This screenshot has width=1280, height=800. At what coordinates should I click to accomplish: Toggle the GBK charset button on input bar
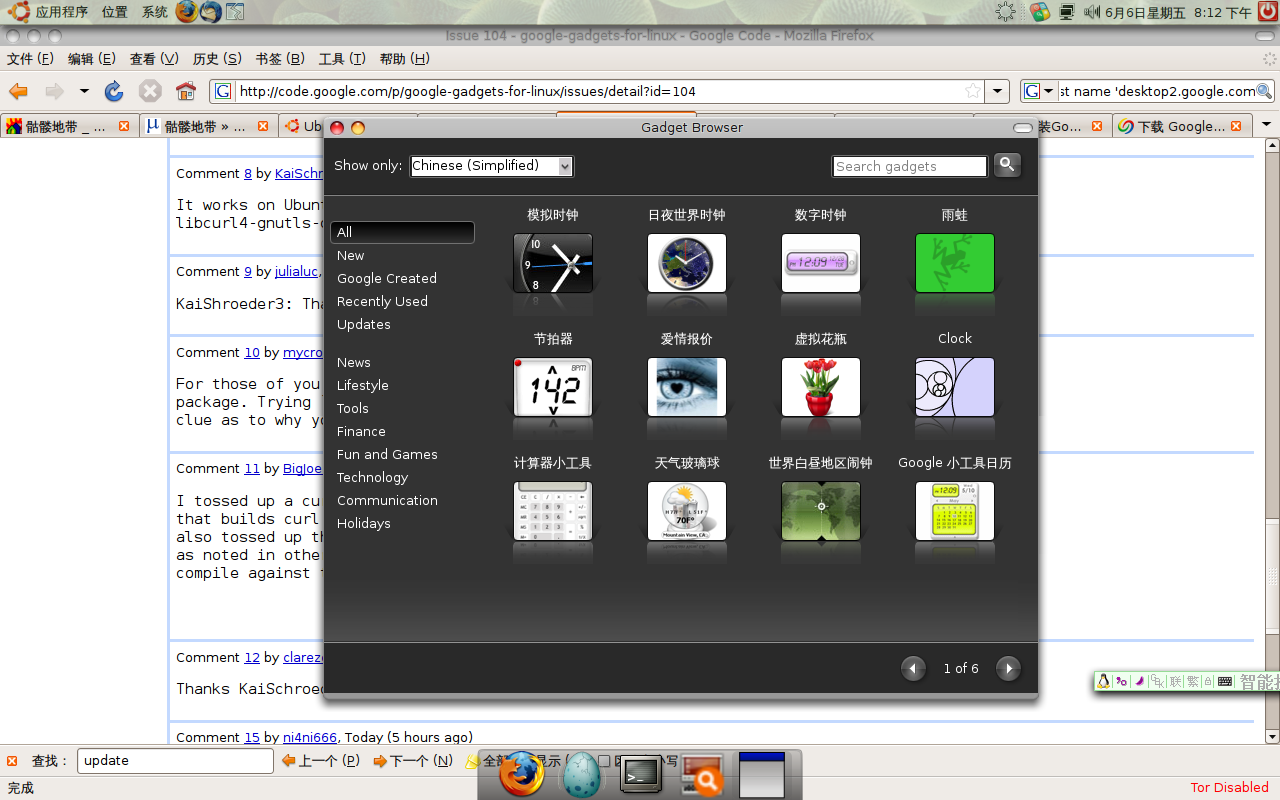tap(1157, 681)
